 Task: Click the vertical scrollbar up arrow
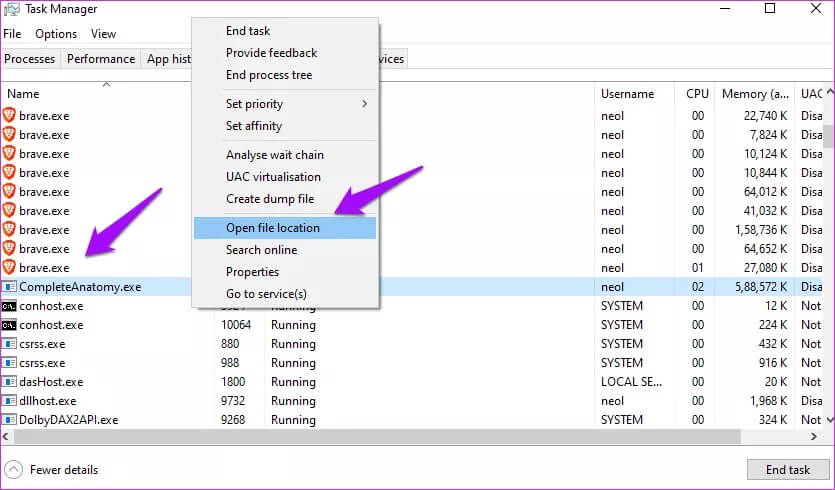[x=829, y=93]
